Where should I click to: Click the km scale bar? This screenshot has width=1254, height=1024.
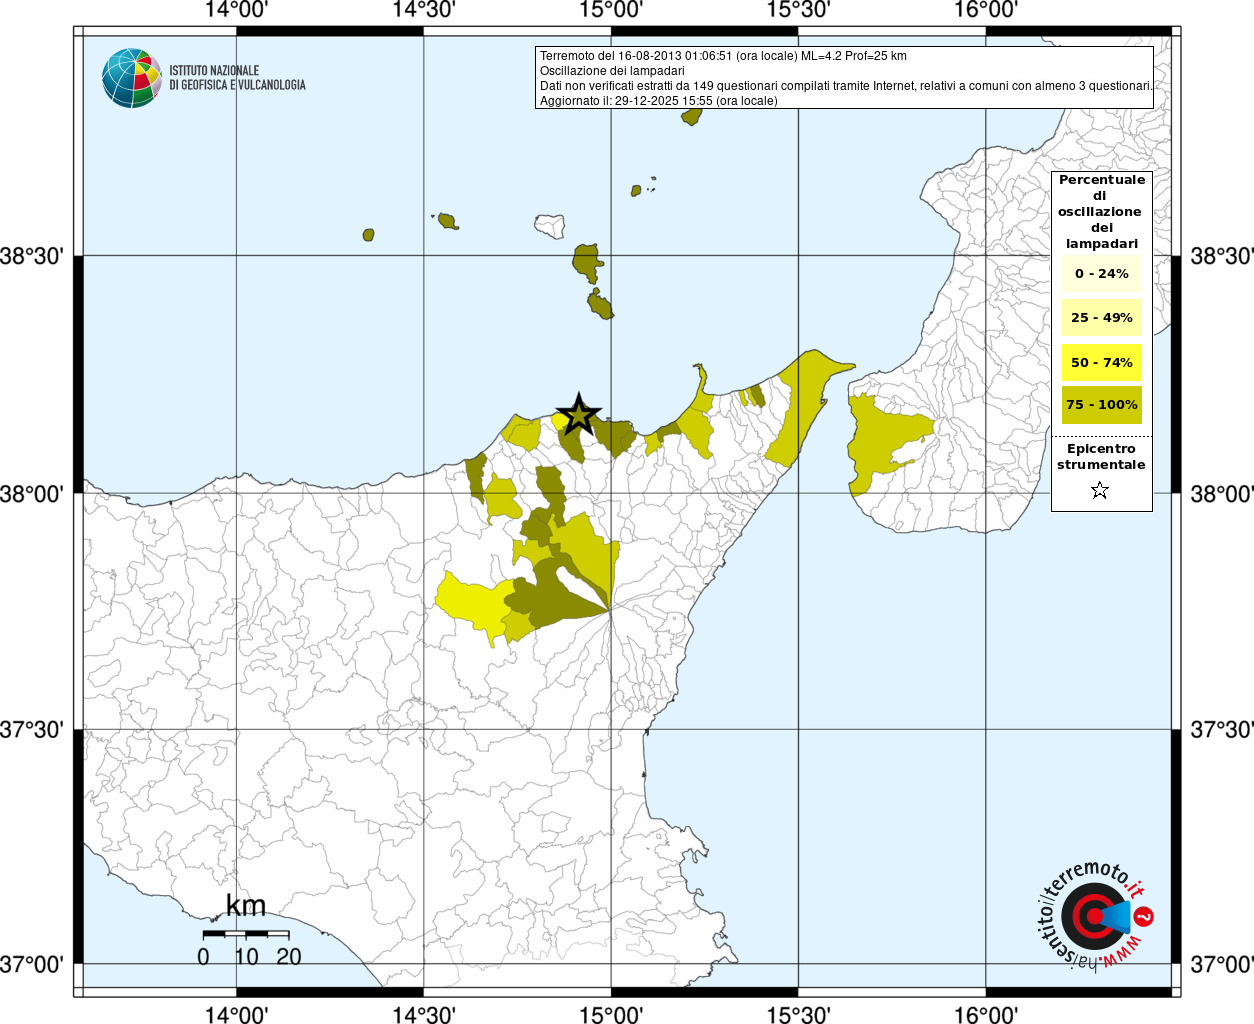point(246,934)
